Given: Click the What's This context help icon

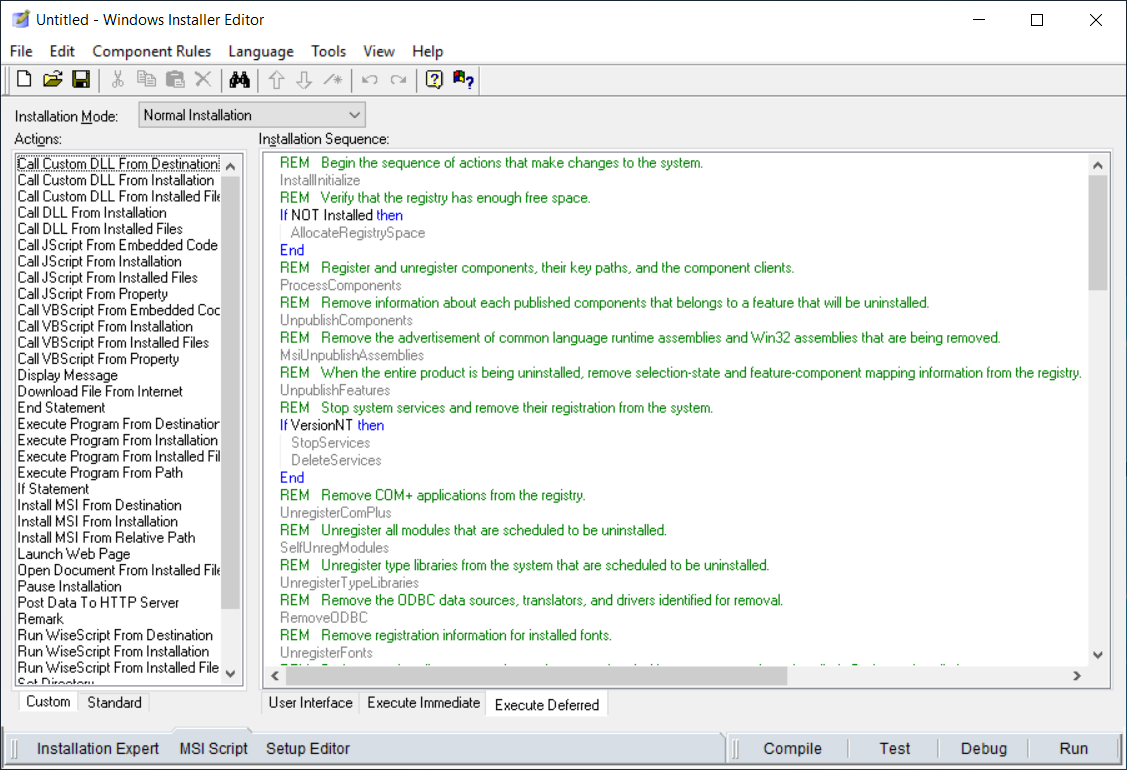Looking at the screenshot, I should pyautogui.click(x=463, y=79).
